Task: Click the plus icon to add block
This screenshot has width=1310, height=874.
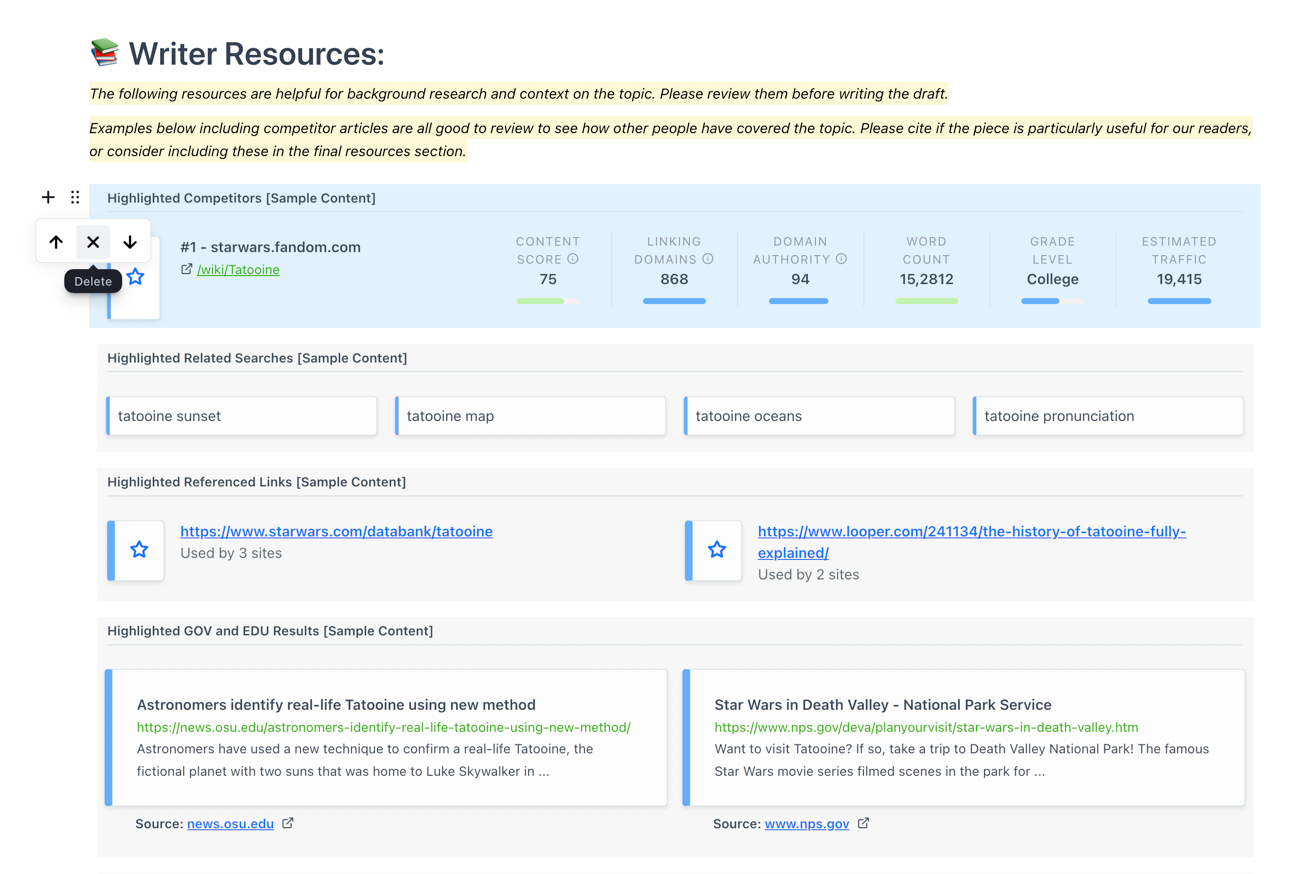Action: click(x=48, y=197)
